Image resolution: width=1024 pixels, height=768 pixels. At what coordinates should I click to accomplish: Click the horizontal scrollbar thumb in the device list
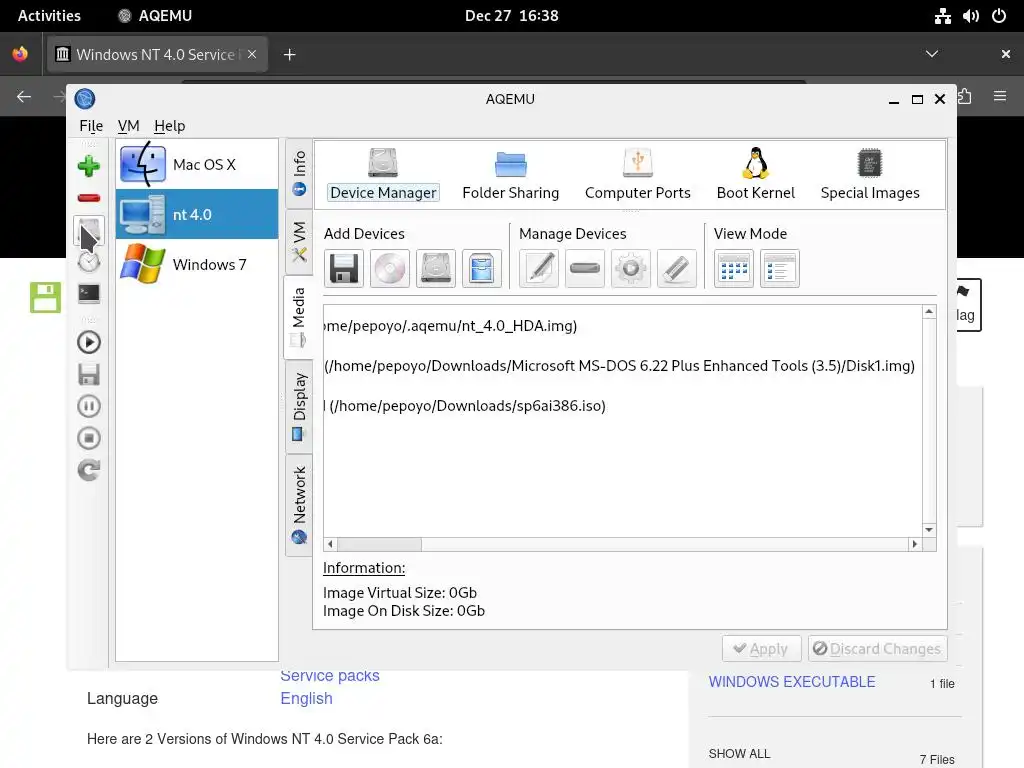click(379, 544)
